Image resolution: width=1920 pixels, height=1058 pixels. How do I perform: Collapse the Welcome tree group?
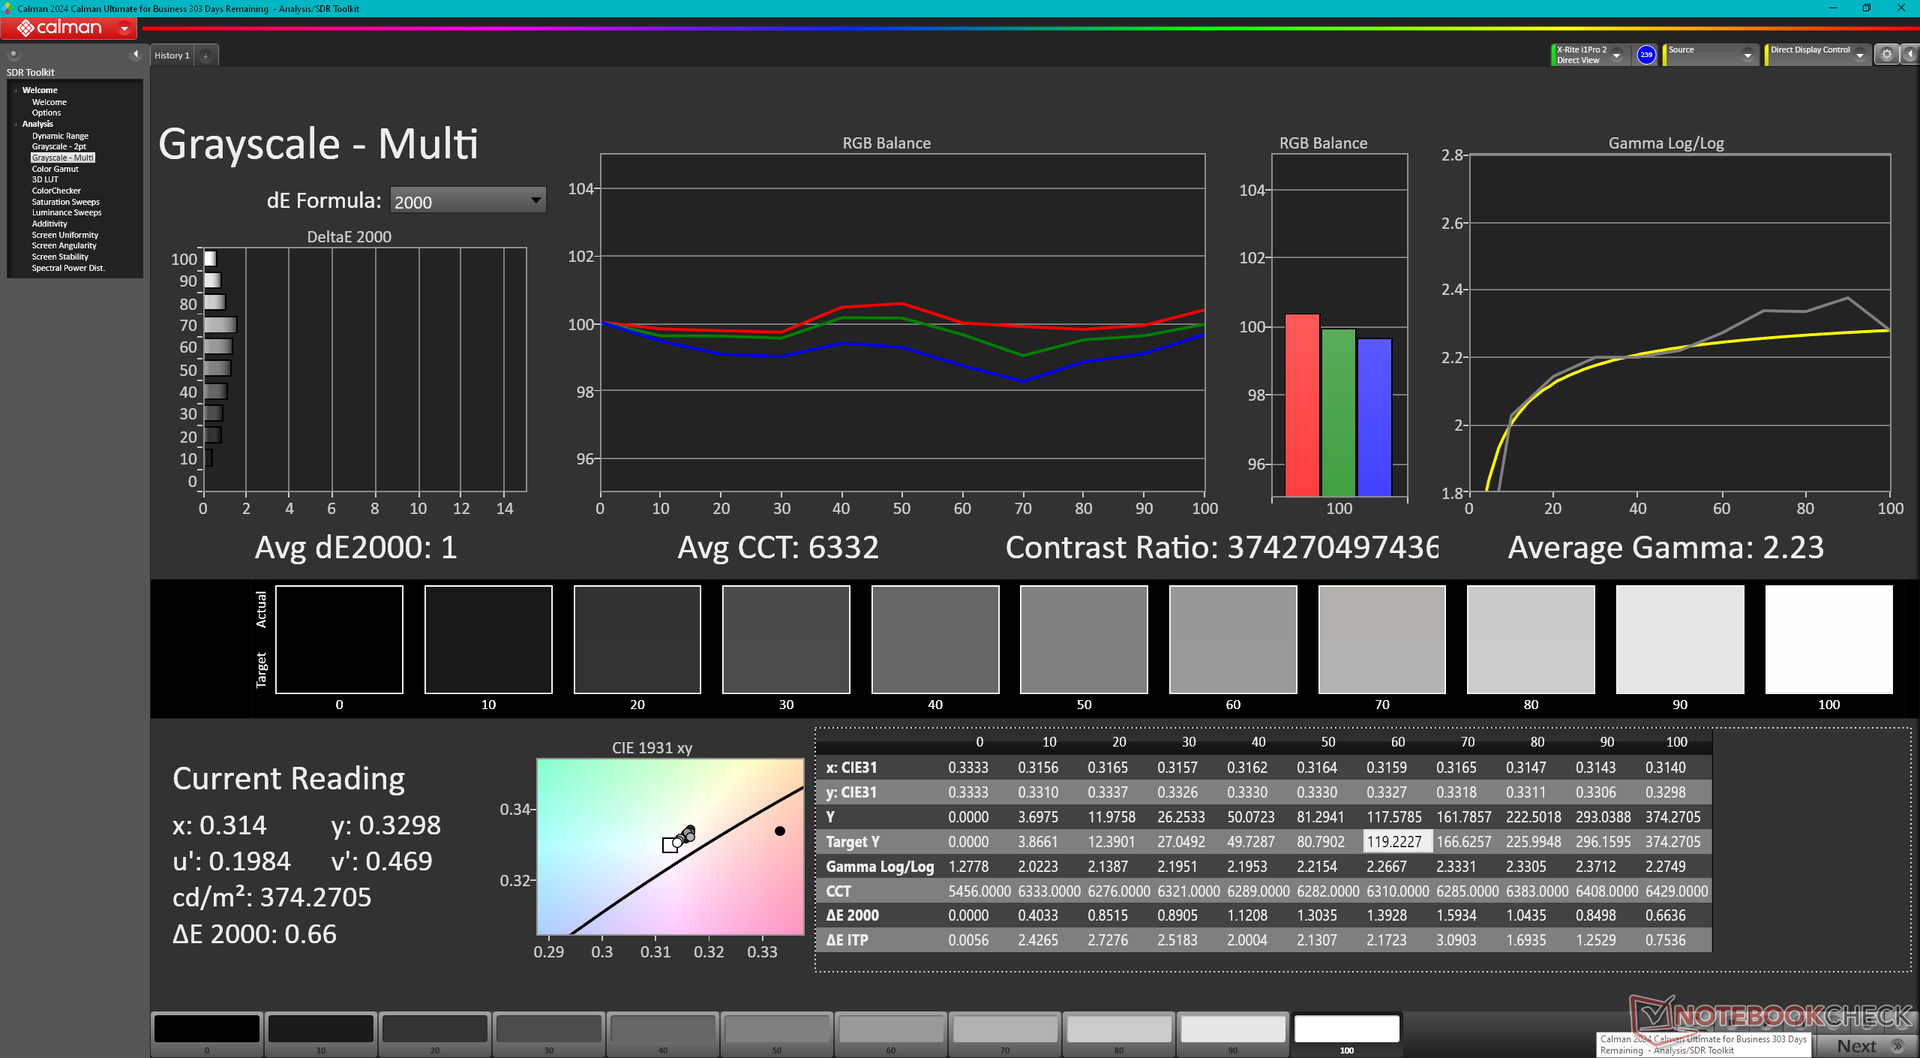pos(16,91)
